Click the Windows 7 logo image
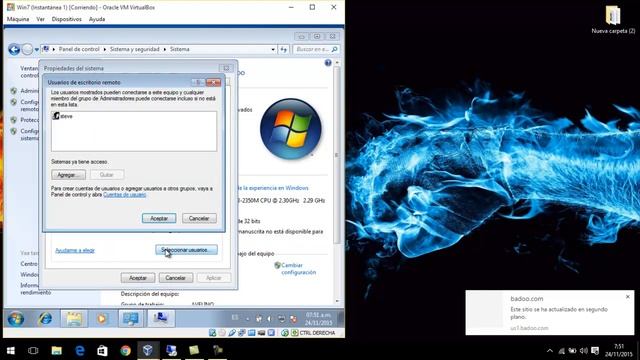640x360 pixels. click(x=291, y=129)
